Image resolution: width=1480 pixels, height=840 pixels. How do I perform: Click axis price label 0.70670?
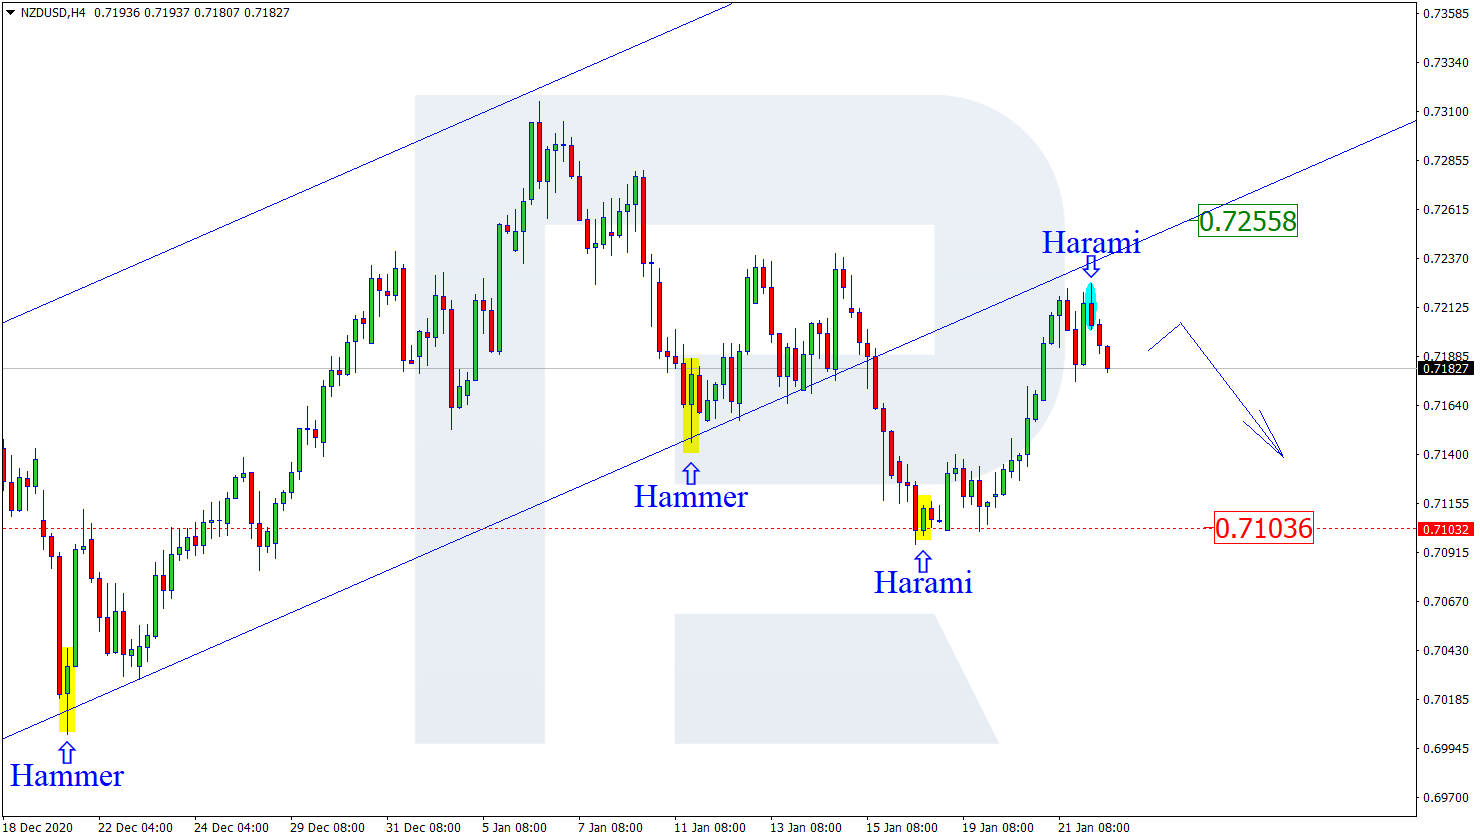[x=1446, y=602]
